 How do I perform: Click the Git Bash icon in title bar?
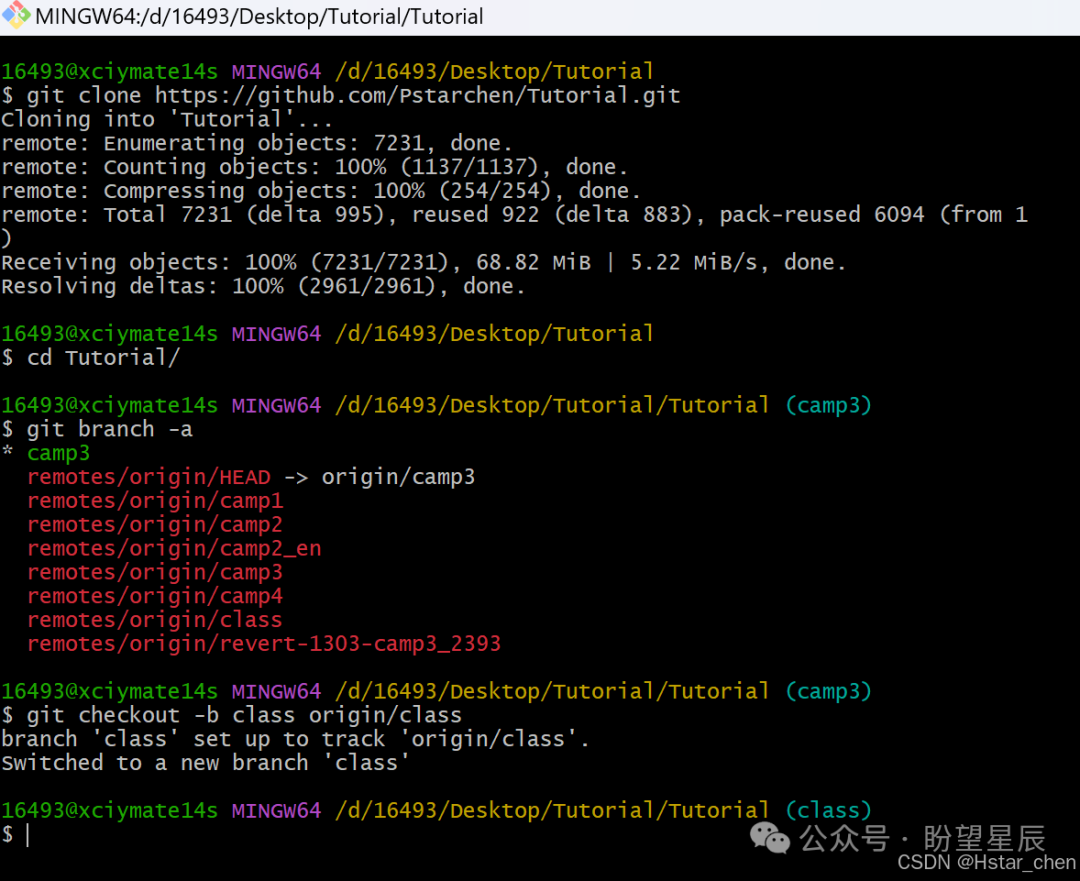(16, 15)
